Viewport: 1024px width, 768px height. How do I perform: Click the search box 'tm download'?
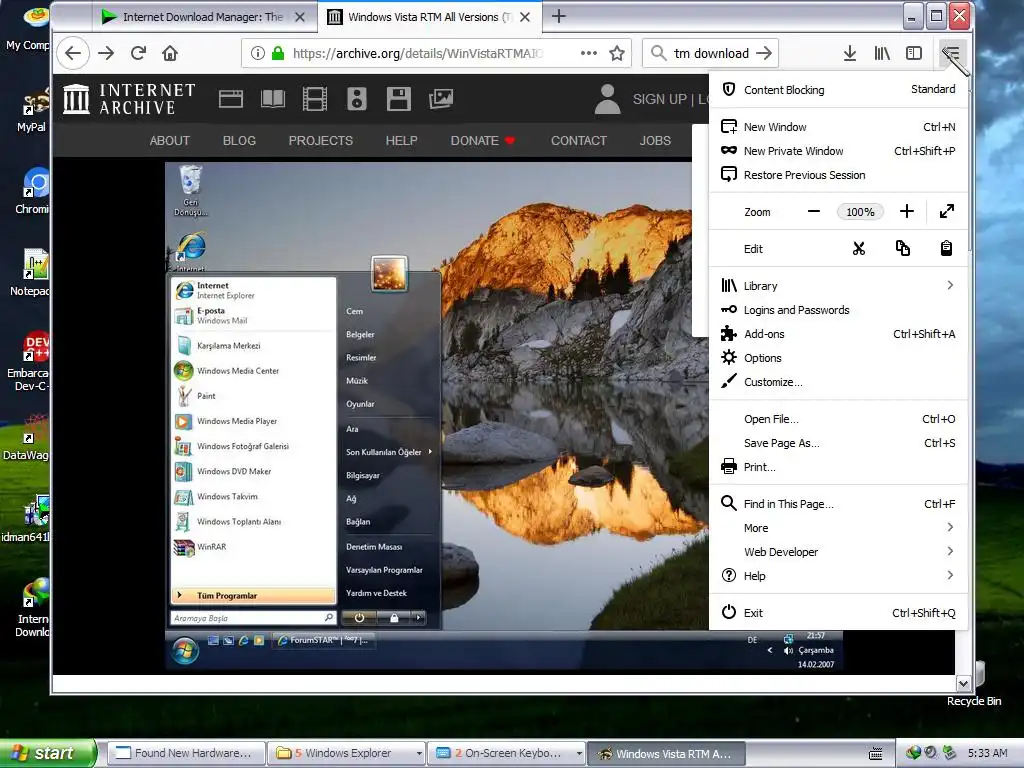click(711, 53)
